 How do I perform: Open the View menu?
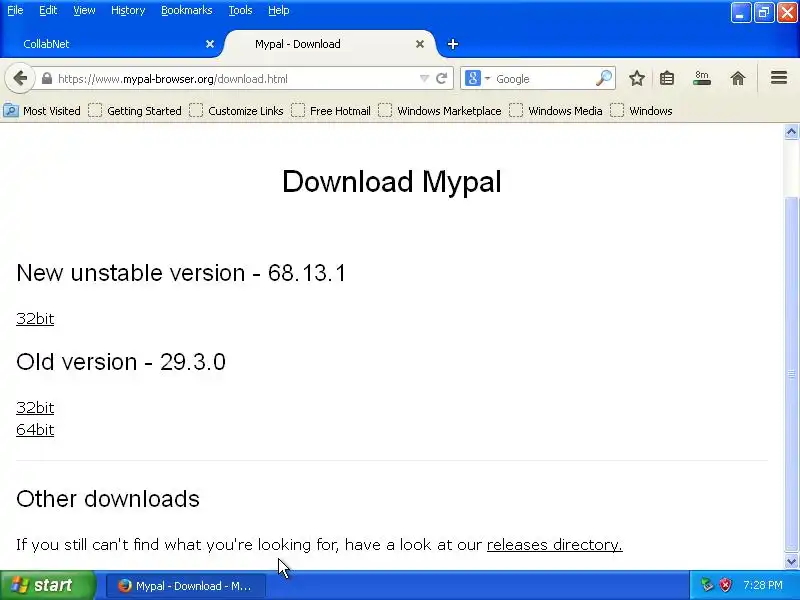pos(84,10)
